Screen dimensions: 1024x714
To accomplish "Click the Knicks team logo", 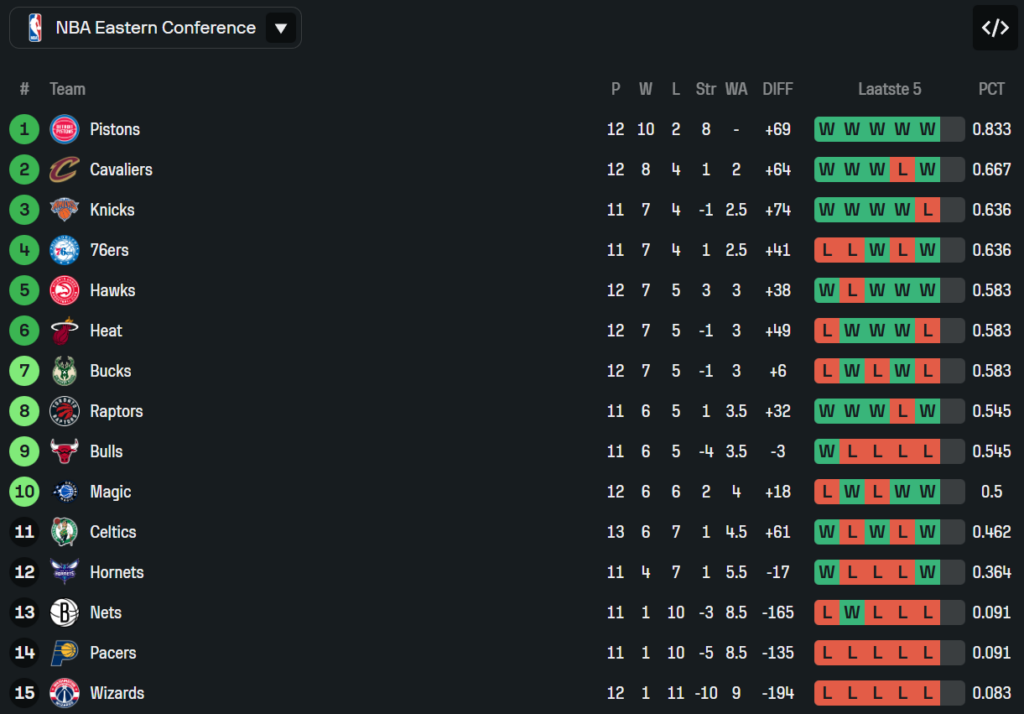I will point(64,210).
